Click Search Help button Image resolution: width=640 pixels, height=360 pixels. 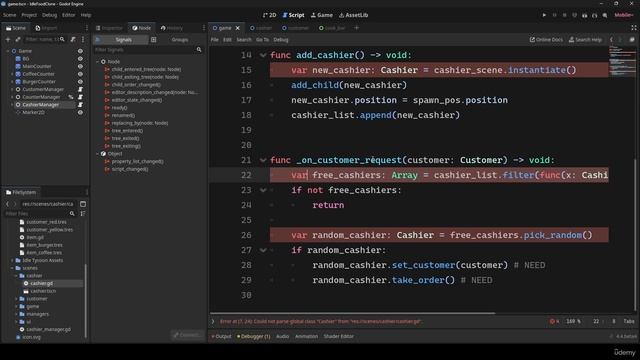(585, 40)
